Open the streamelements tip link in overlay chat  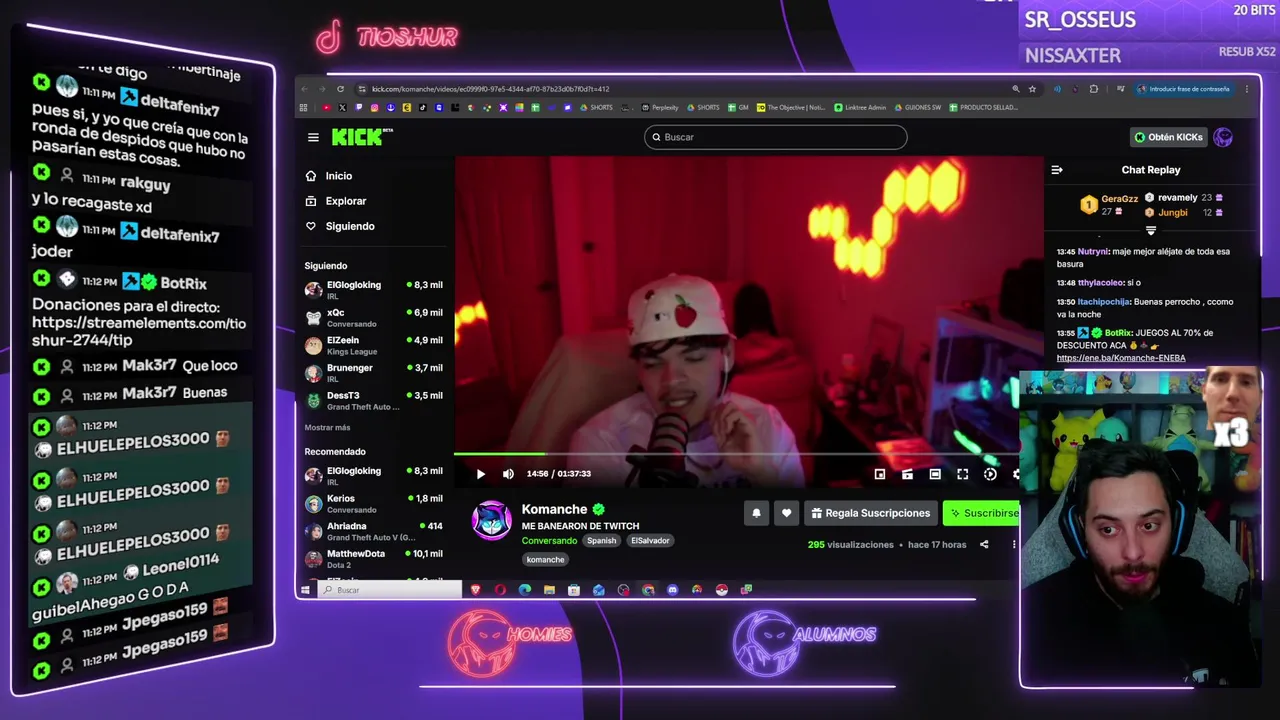(x=139, y=332)
